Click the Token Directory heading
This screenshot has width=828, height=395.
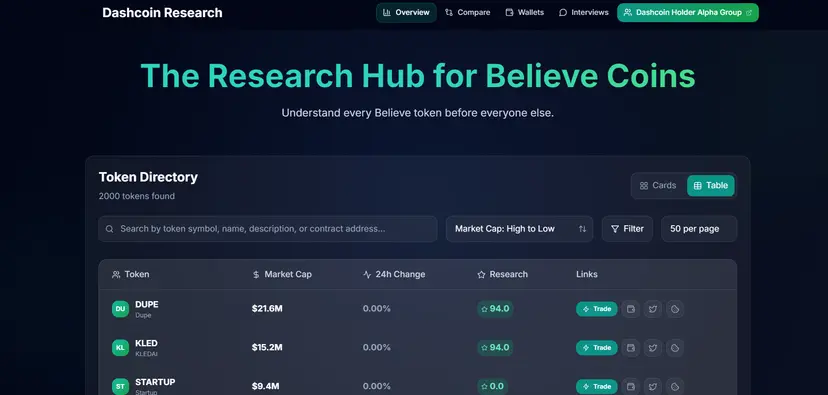148,177
